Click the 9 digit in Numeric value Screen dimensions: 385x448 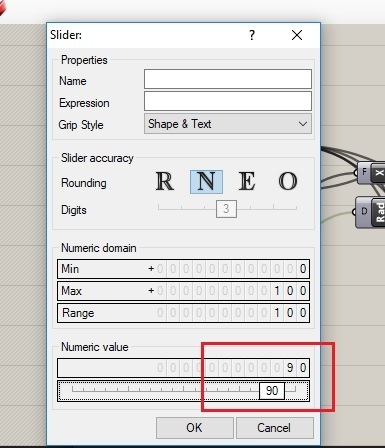pos(290,368)
